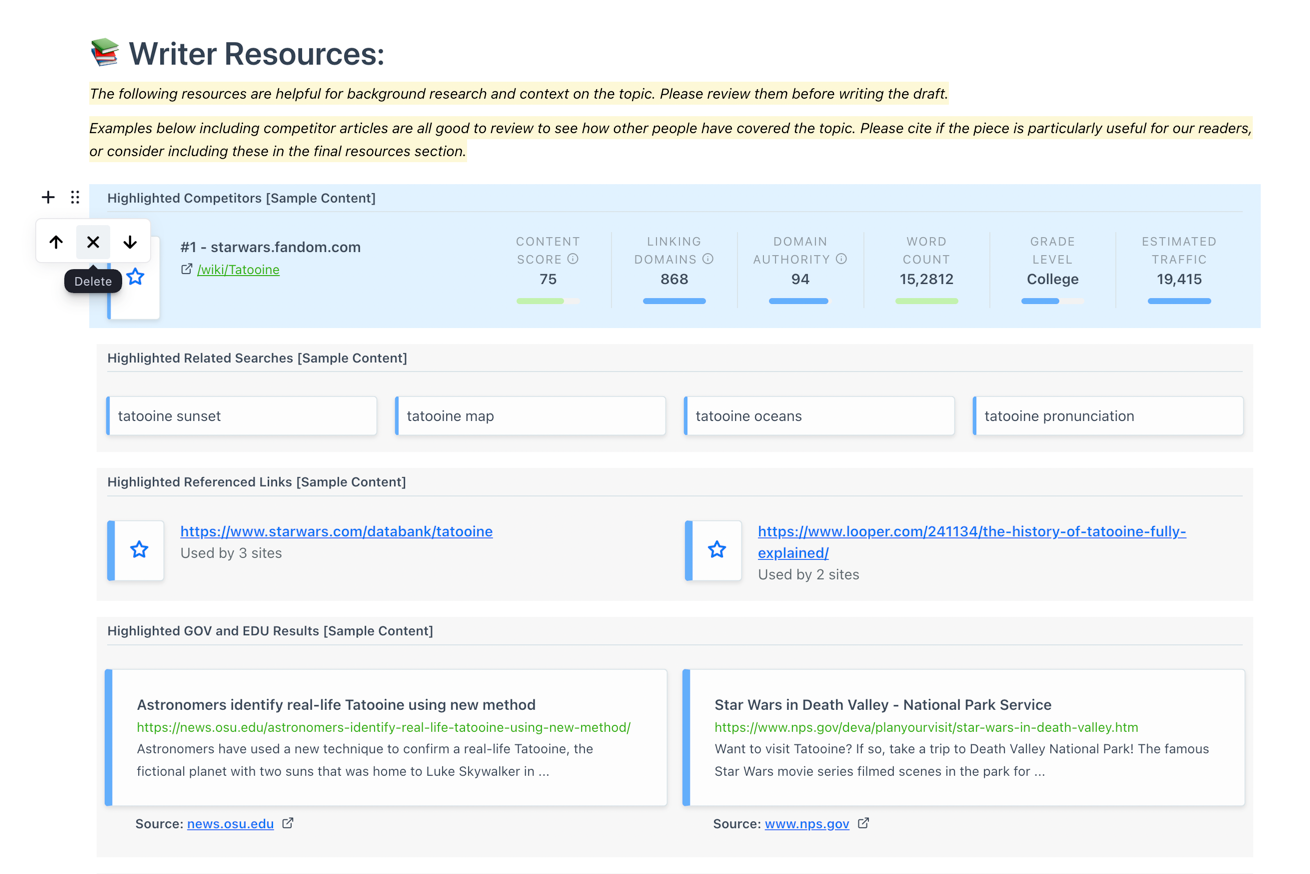Open the /wiki/Tatooine link
This screenshot has width=1310, height=874.
click(238, 269)
